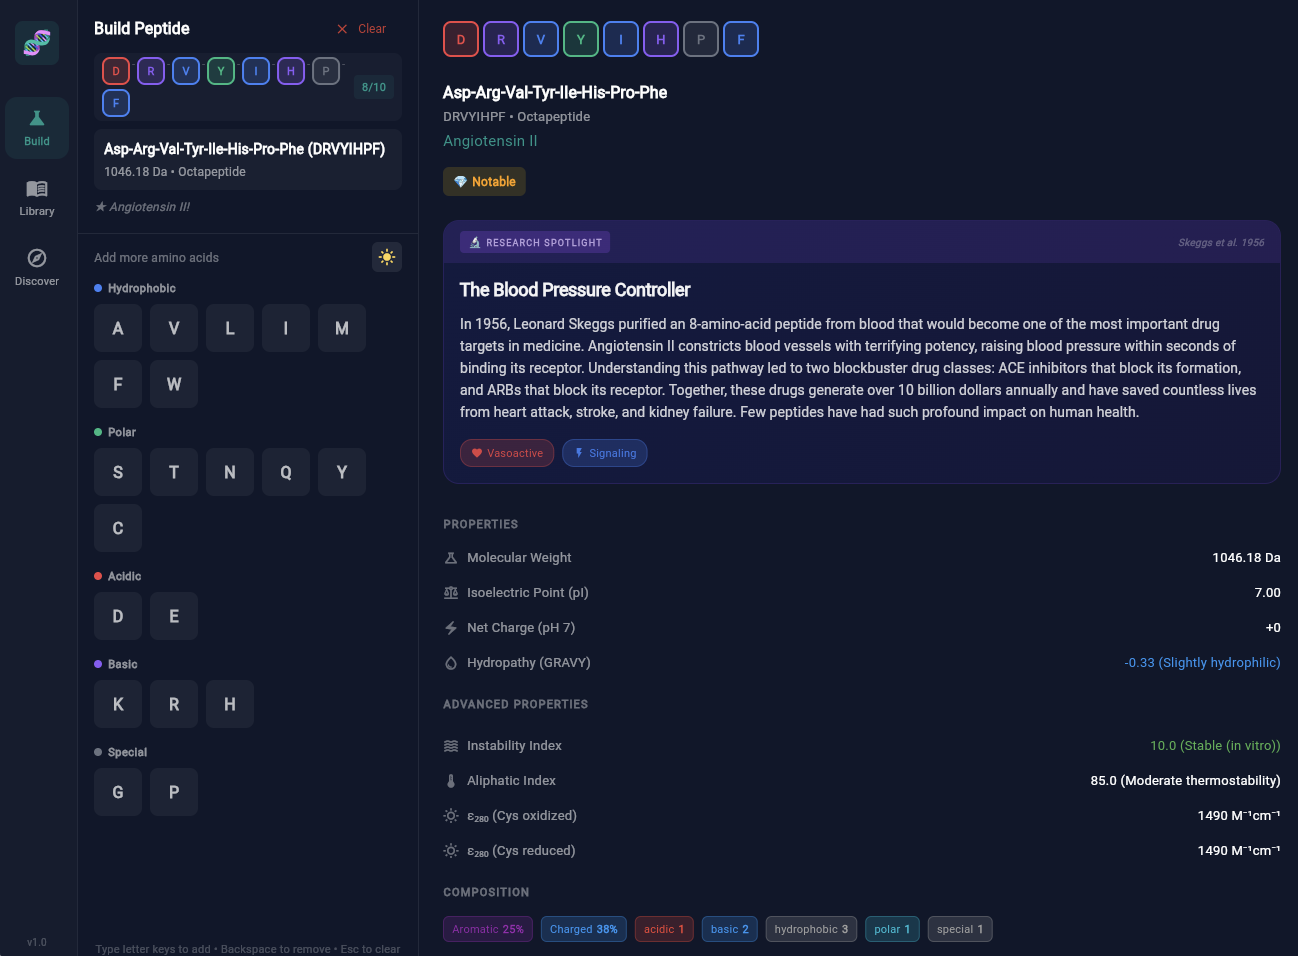Clear the current peptide sequence
The height and width of the screenshot is (956, 1298).
tap(360, 29)
